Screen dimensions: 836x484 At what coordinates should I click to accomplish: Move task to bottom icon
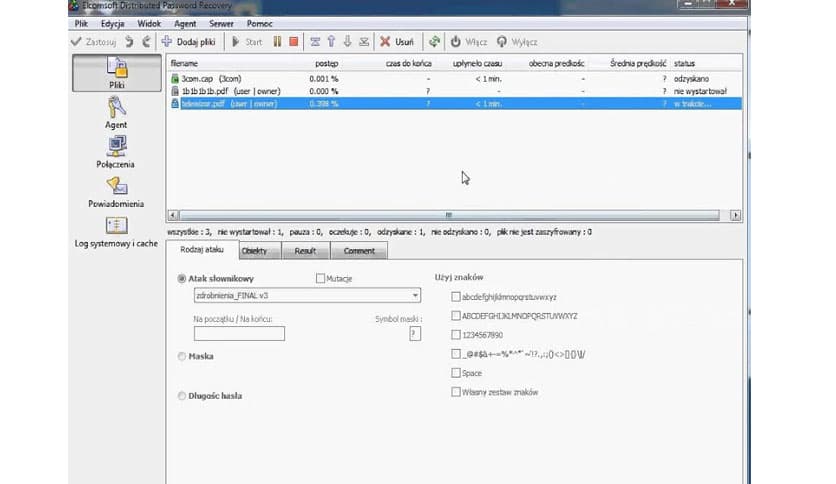[364, 42]
